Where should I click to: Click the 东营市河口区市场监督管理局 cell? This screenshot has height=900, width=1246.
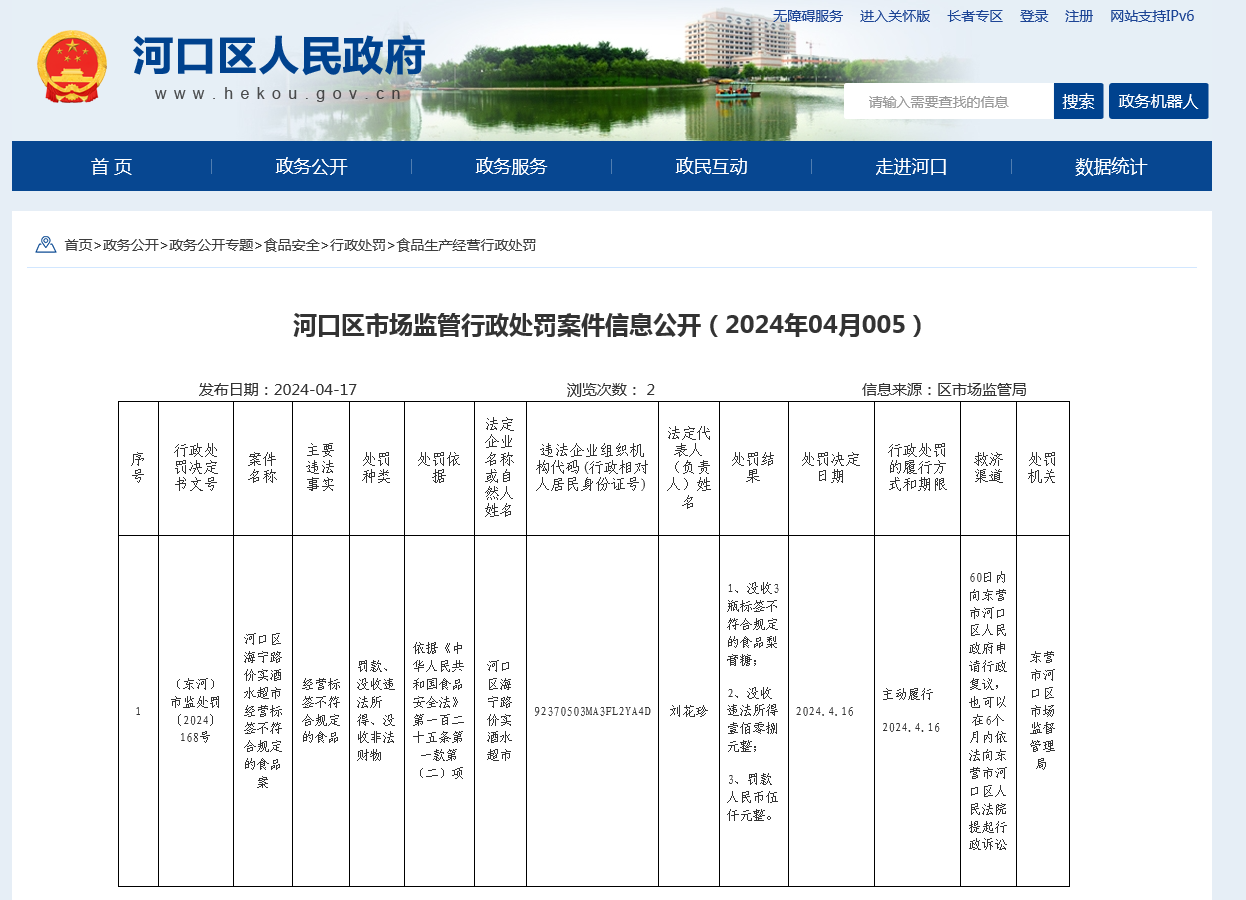click(1043, 711)
